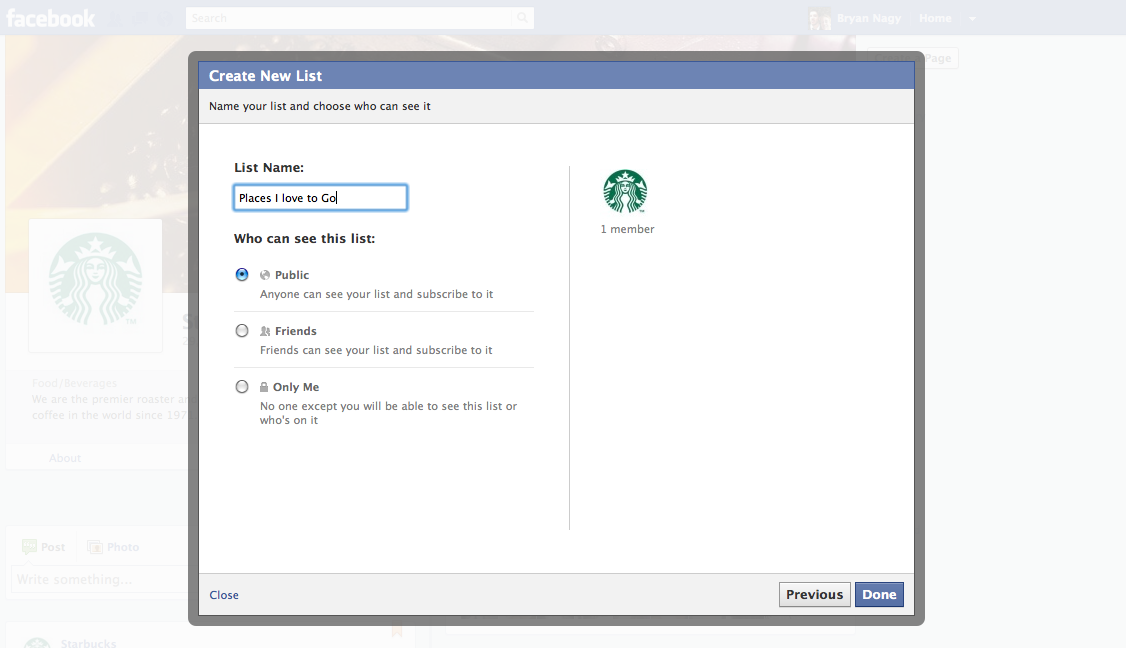Open the account dropdown arrow next to Home
The width and height of the screenshot is (1126, 648).
[972, 19]
